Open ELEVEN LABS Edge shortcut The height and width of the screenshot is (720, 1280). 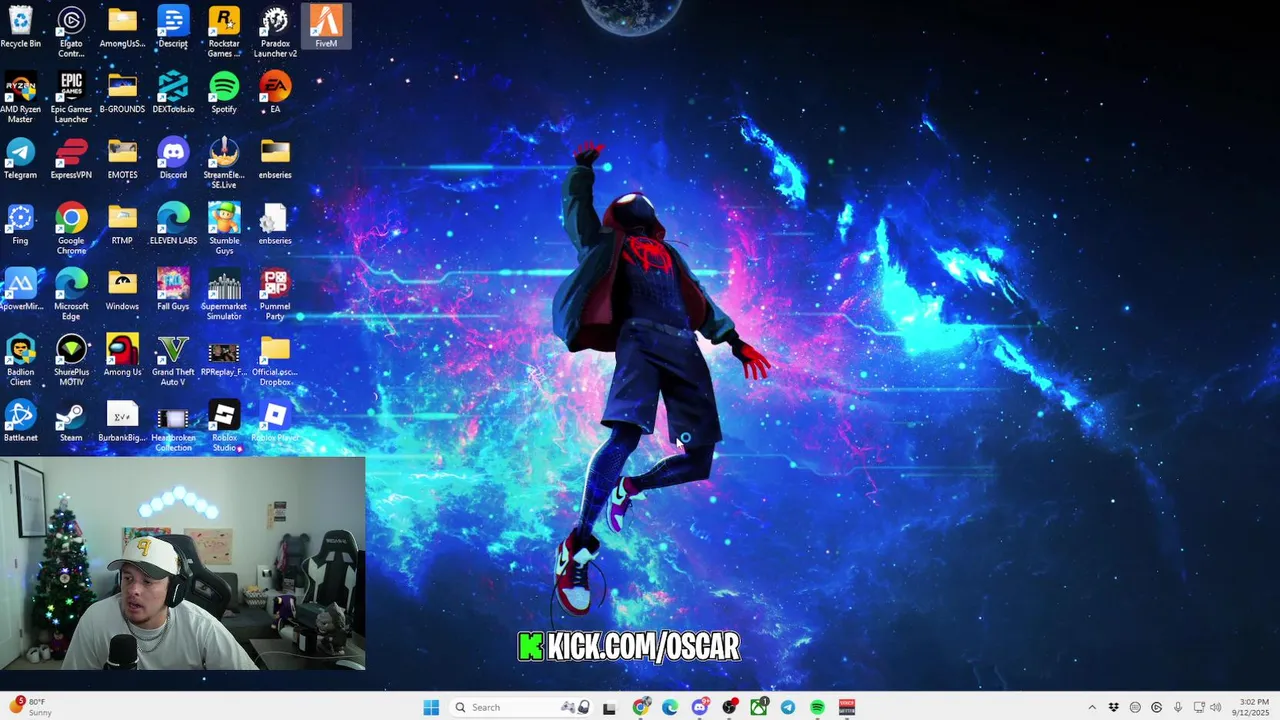[173, 224]
